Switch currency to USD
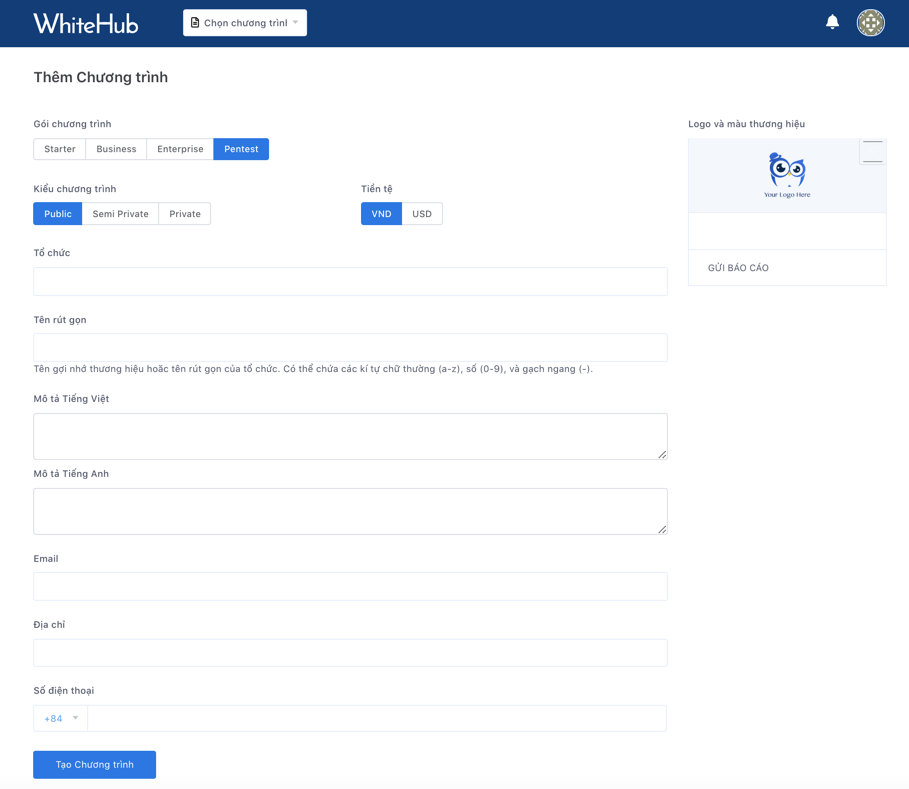909x789 pixels. coord(422,213)
